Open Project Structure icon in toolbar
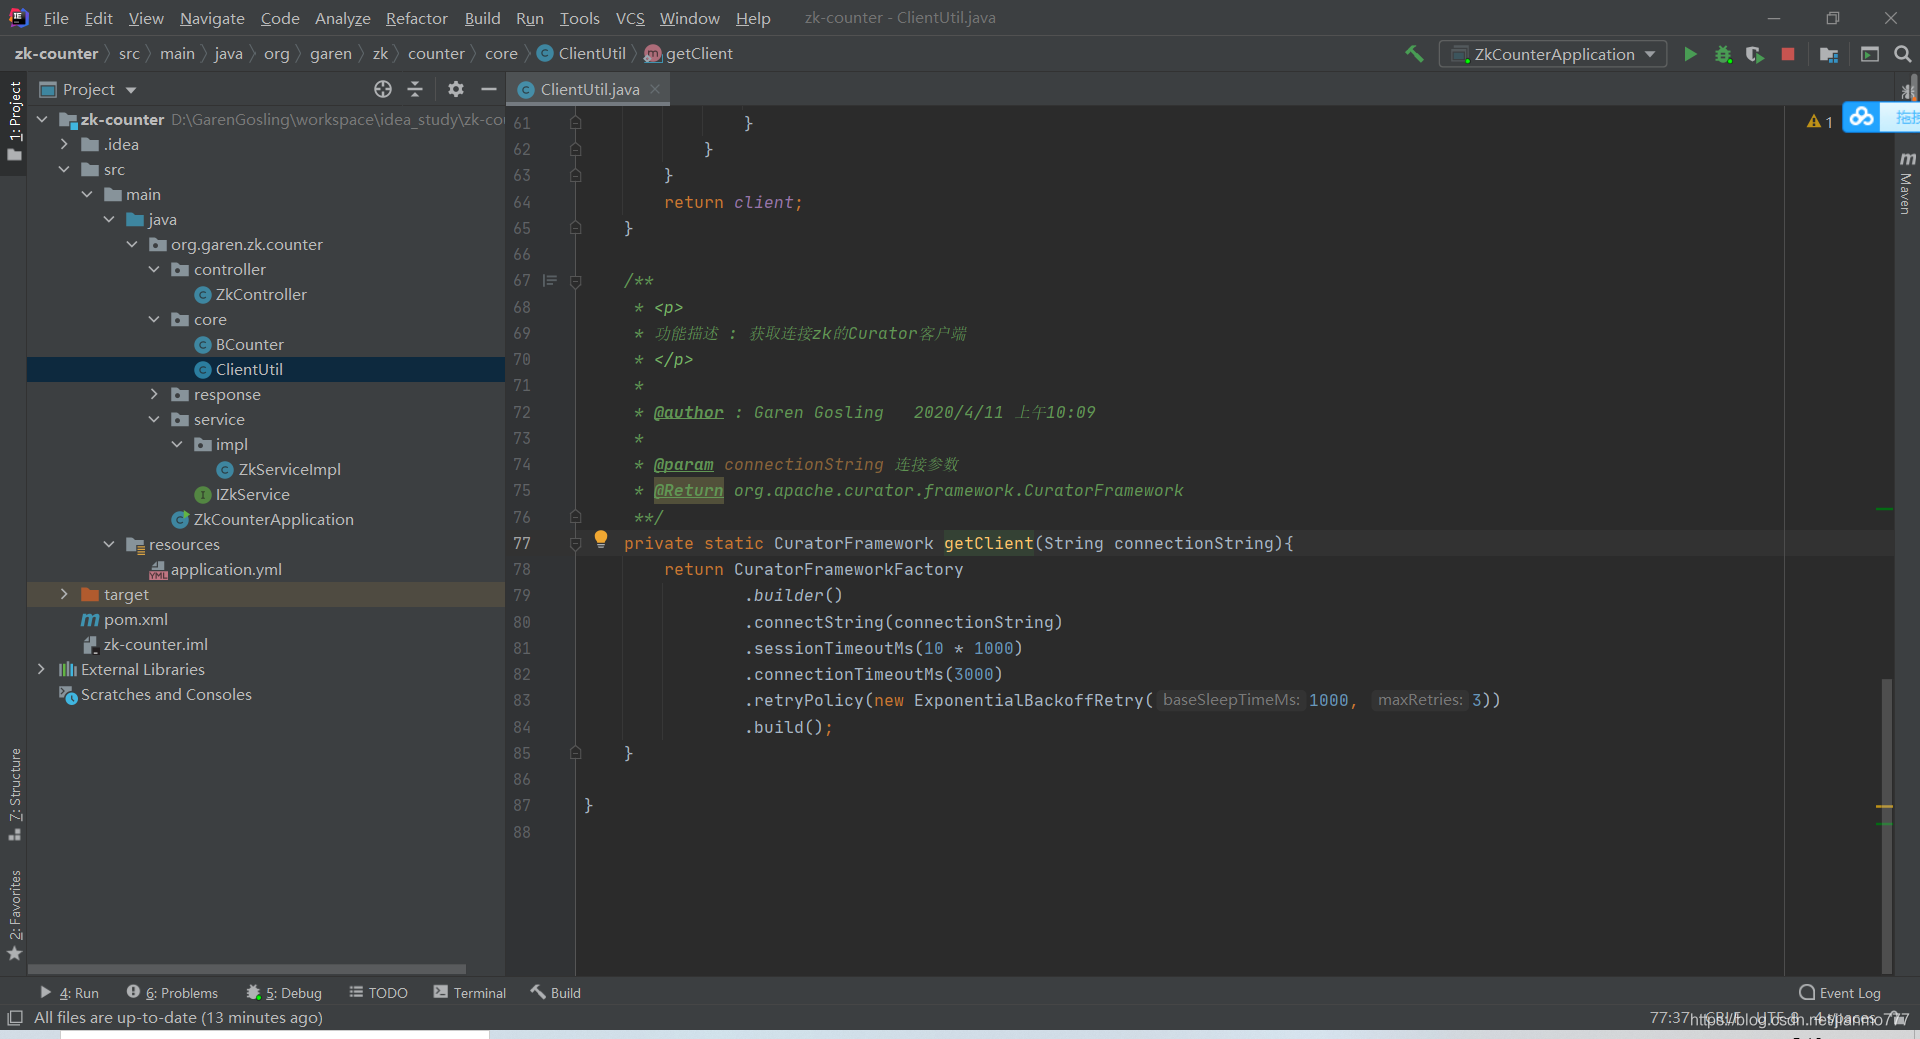 point(1829,54)
